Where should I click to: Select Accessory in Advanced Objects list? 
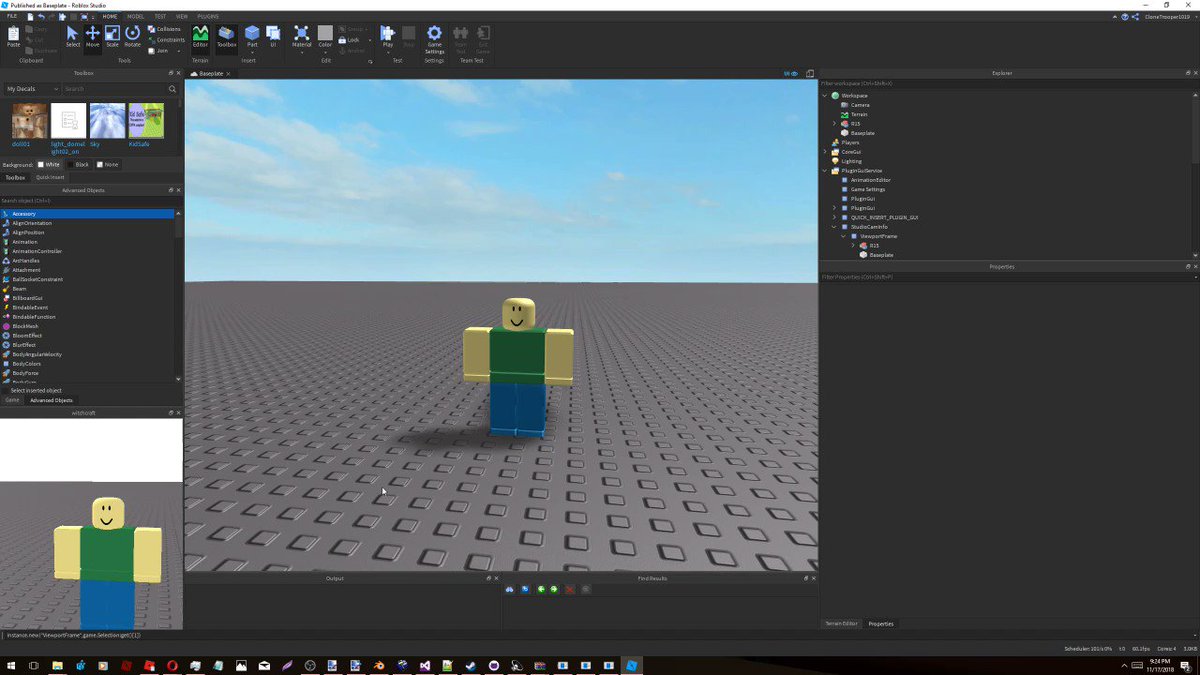coord(87,214)
